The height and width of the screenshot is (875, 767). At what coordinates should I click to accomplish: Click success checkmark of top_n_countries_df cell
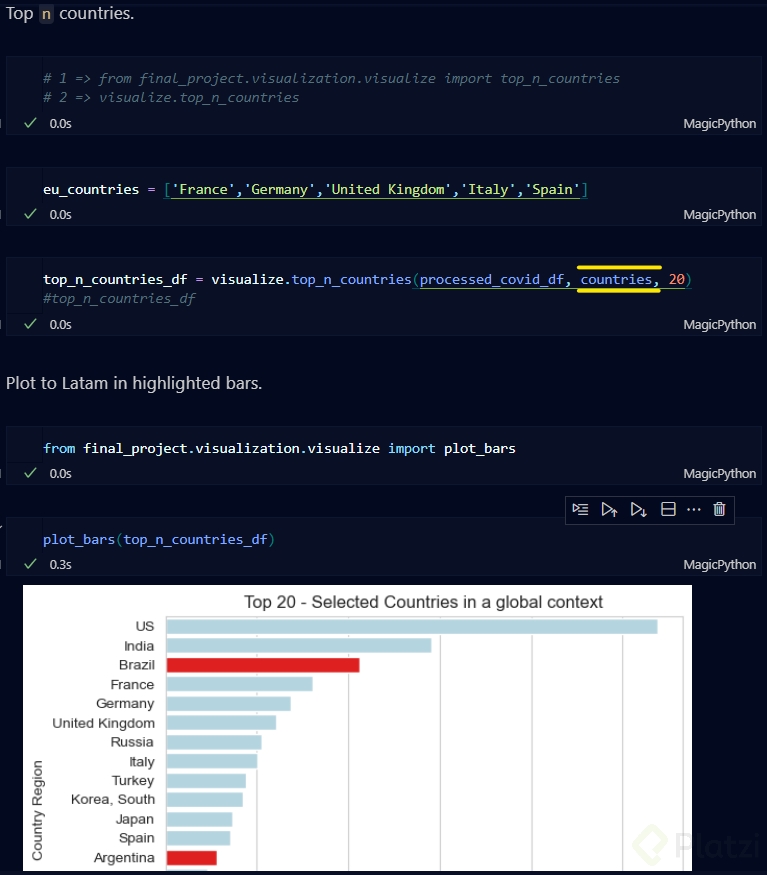(30, 324)
